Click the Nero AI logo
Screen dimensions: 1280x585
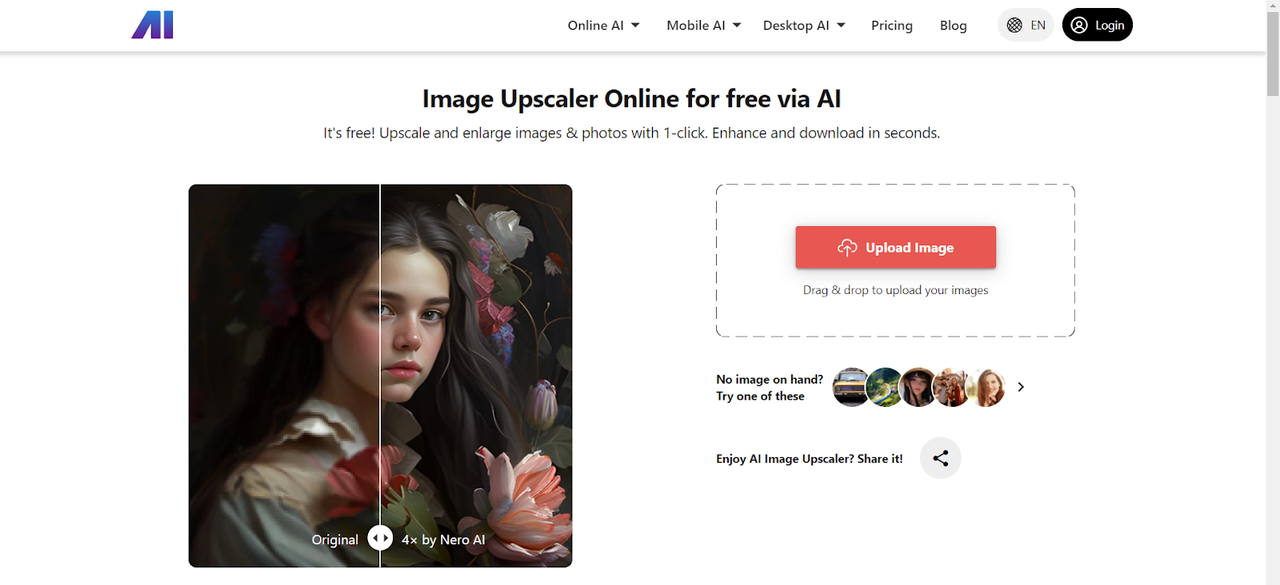click(x=153, y=25)
